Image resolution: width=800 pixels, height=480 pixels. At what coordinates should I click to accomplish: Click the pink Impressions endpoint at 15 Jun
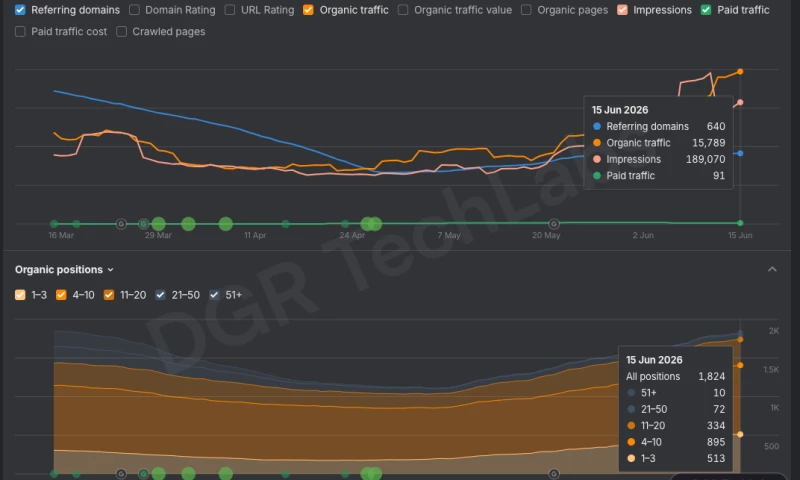coord(740,103)
